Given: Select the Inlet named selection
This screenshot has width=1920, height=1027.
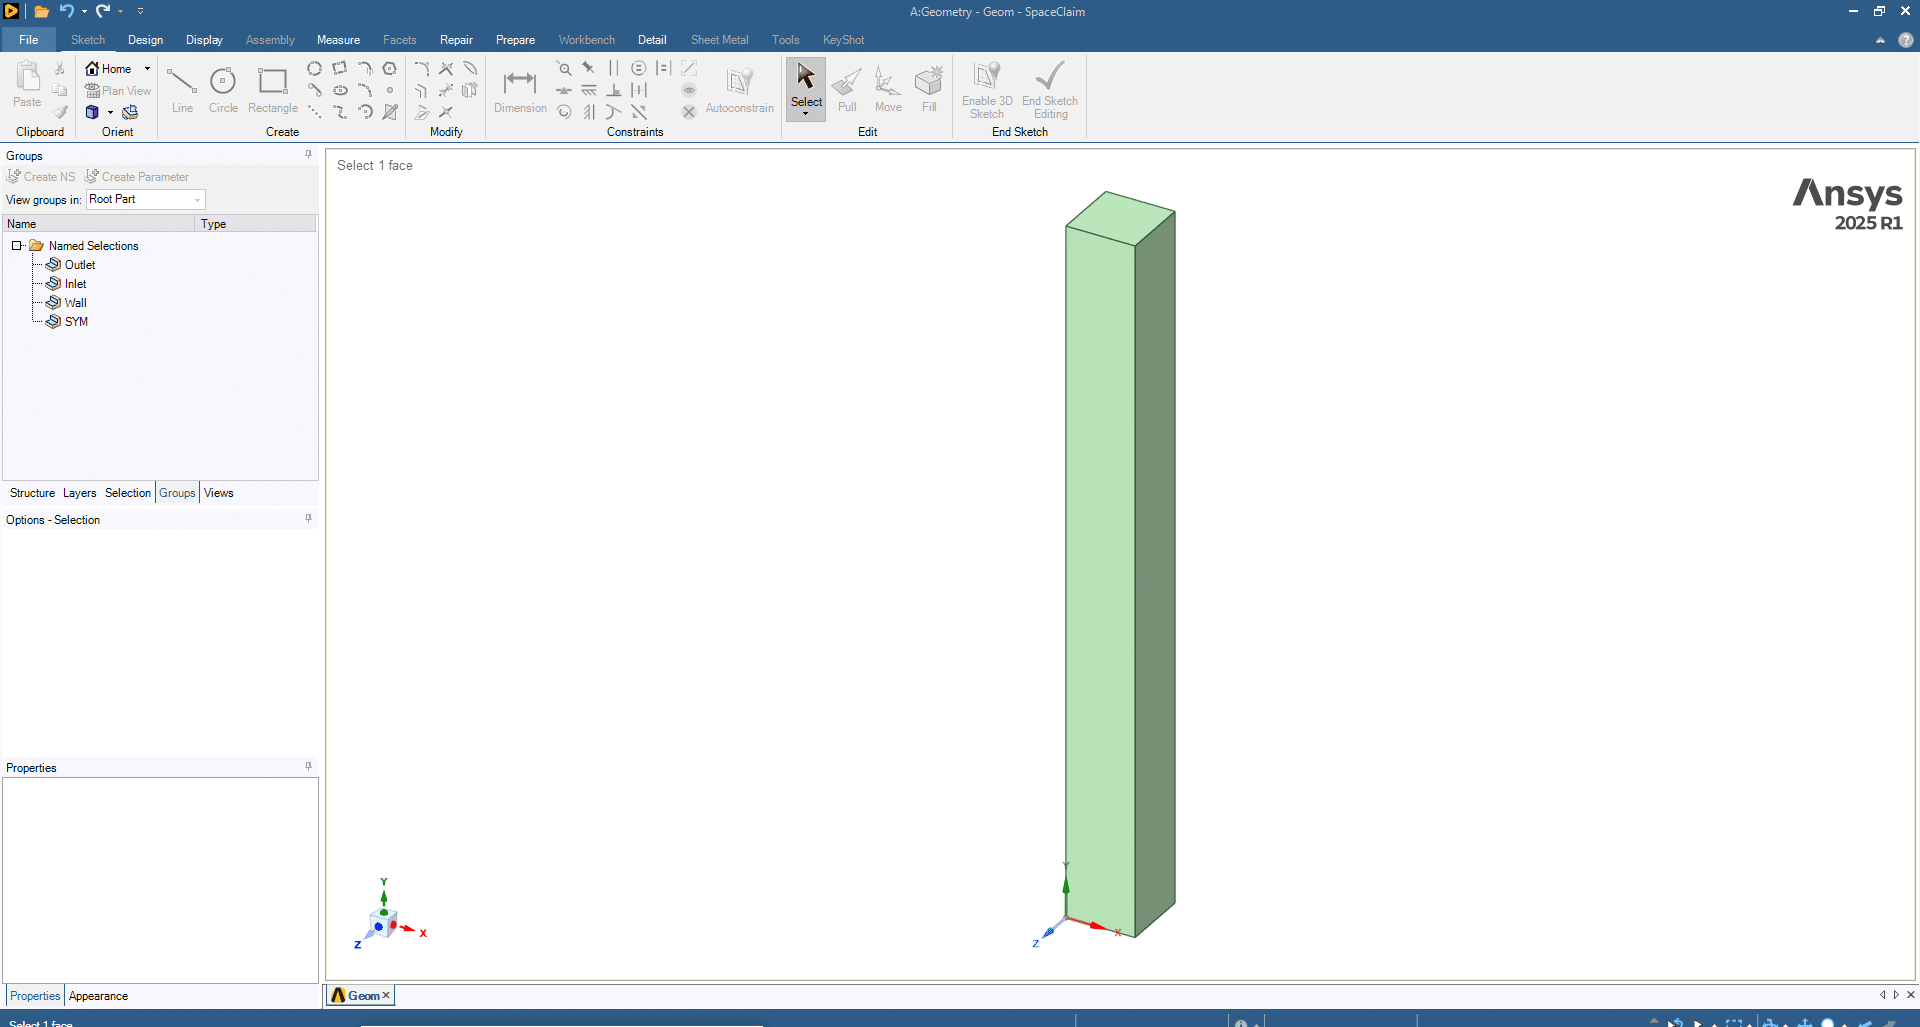Looking at the screenshot, I should click(x=75, y=284).
